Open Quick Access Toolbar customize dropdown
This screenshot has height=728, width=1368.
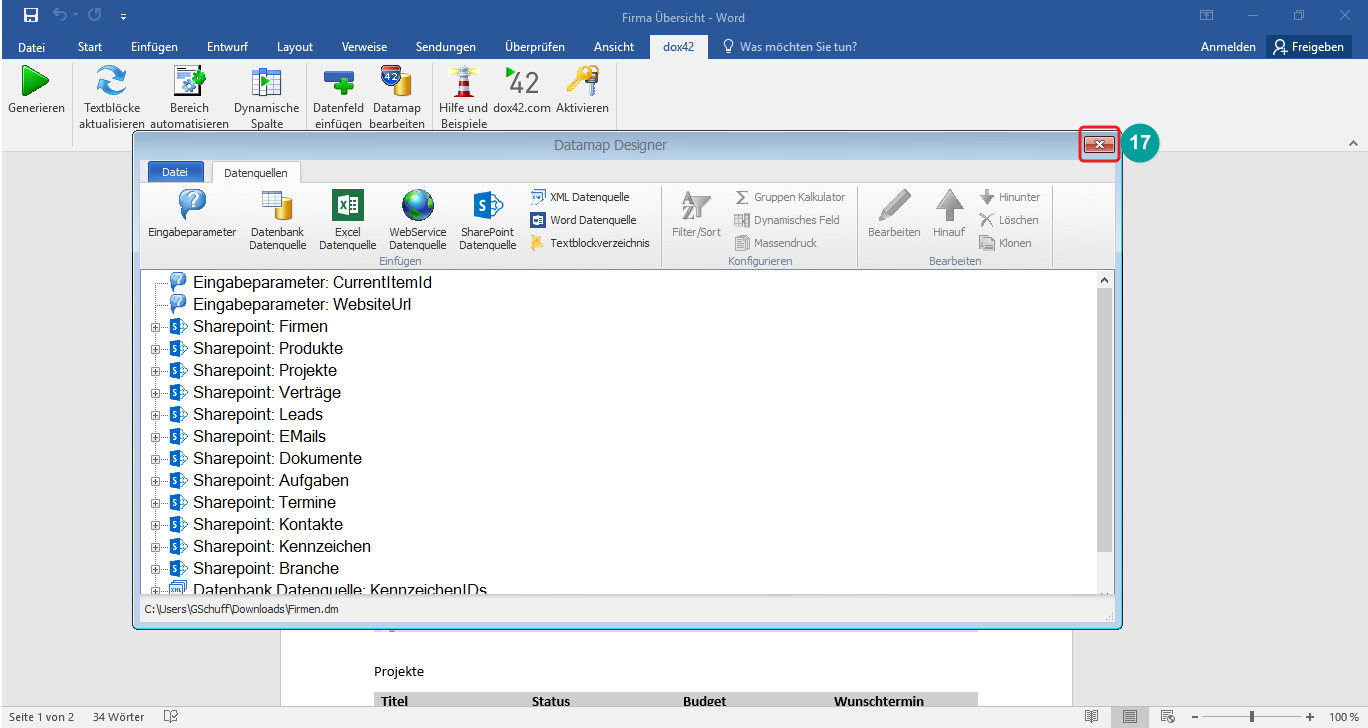click(x=123, y=17)
